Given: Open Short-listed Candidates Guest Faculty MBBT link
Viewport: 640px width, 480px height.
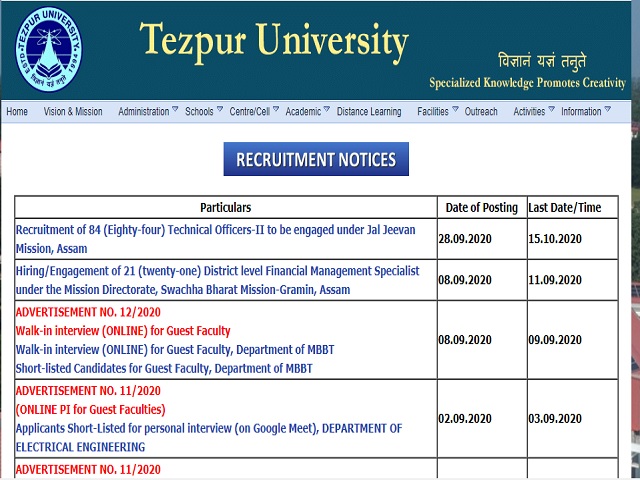Looking at the screenshot, I should [x=164, y=369].
